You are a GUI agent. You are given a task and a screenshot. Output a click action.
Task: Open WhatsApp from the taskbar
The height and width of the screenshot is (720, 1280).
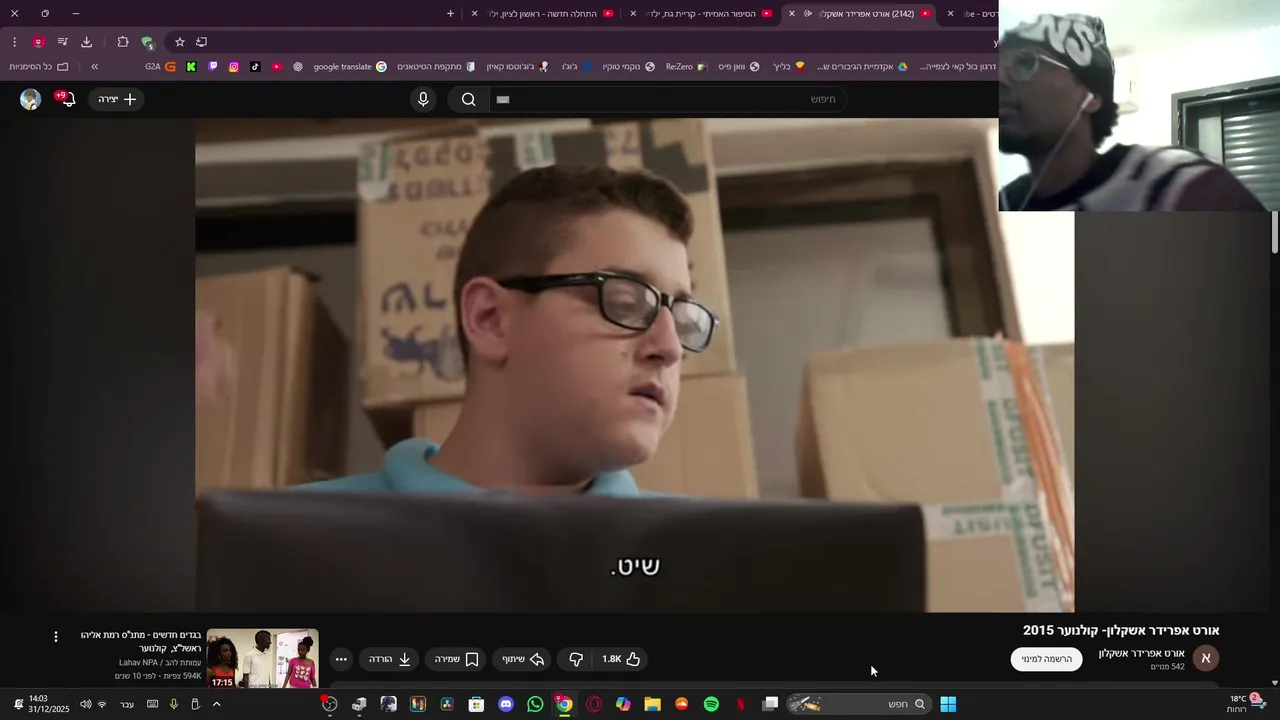535,704
